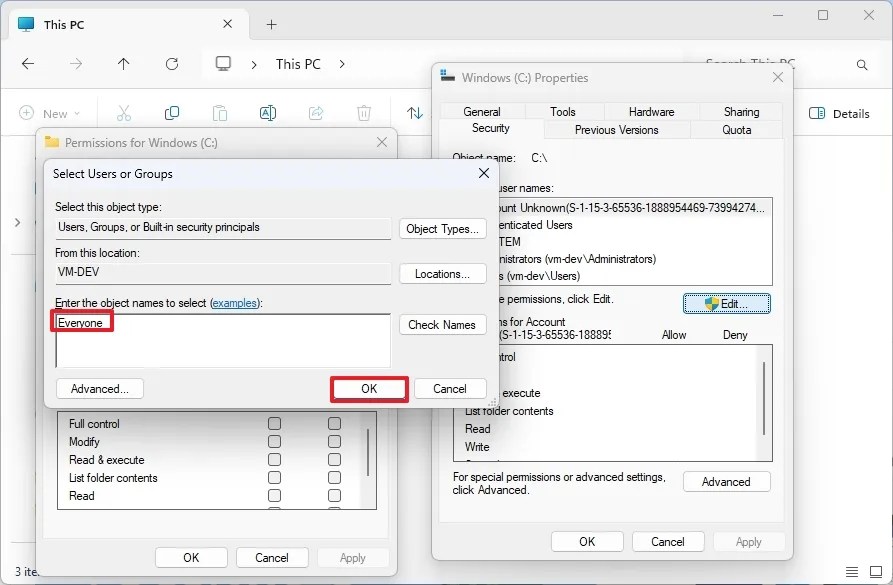893x585 pixels.
Task: Open the General tab in Properties
Action: (482, 112)
